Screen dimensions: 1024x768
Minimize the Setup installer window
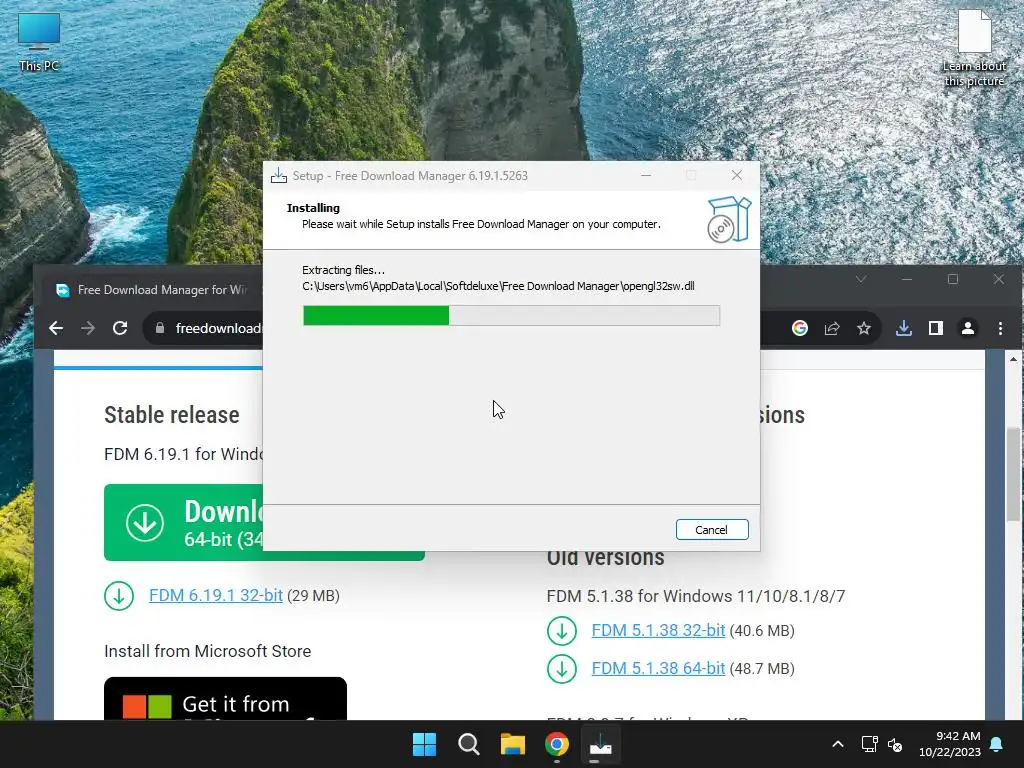(x=646, y=176)
